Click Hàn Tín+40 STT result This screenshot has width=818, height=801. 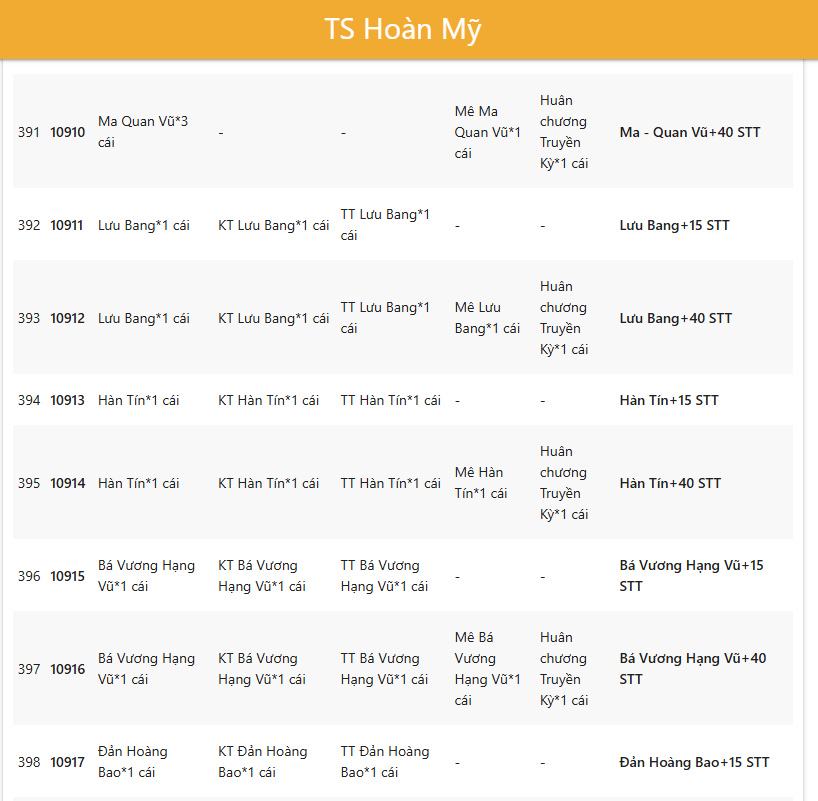(x=670, y=483)
